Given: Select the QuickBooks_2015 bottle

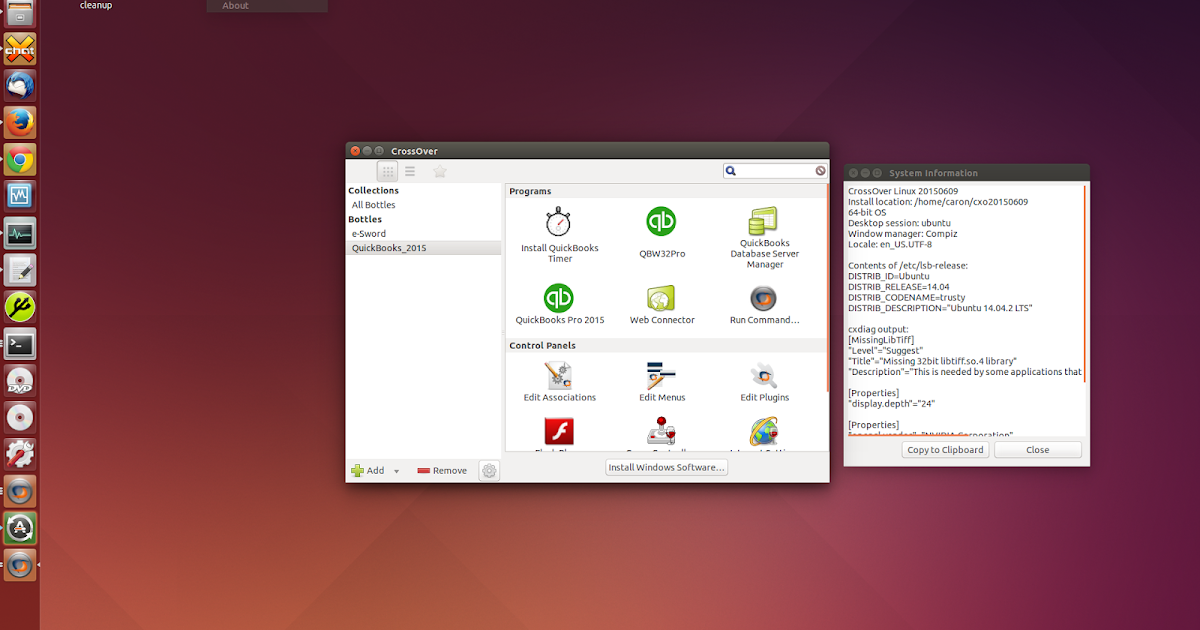Looking at the screenshot, I should click(x=423, y=247).
